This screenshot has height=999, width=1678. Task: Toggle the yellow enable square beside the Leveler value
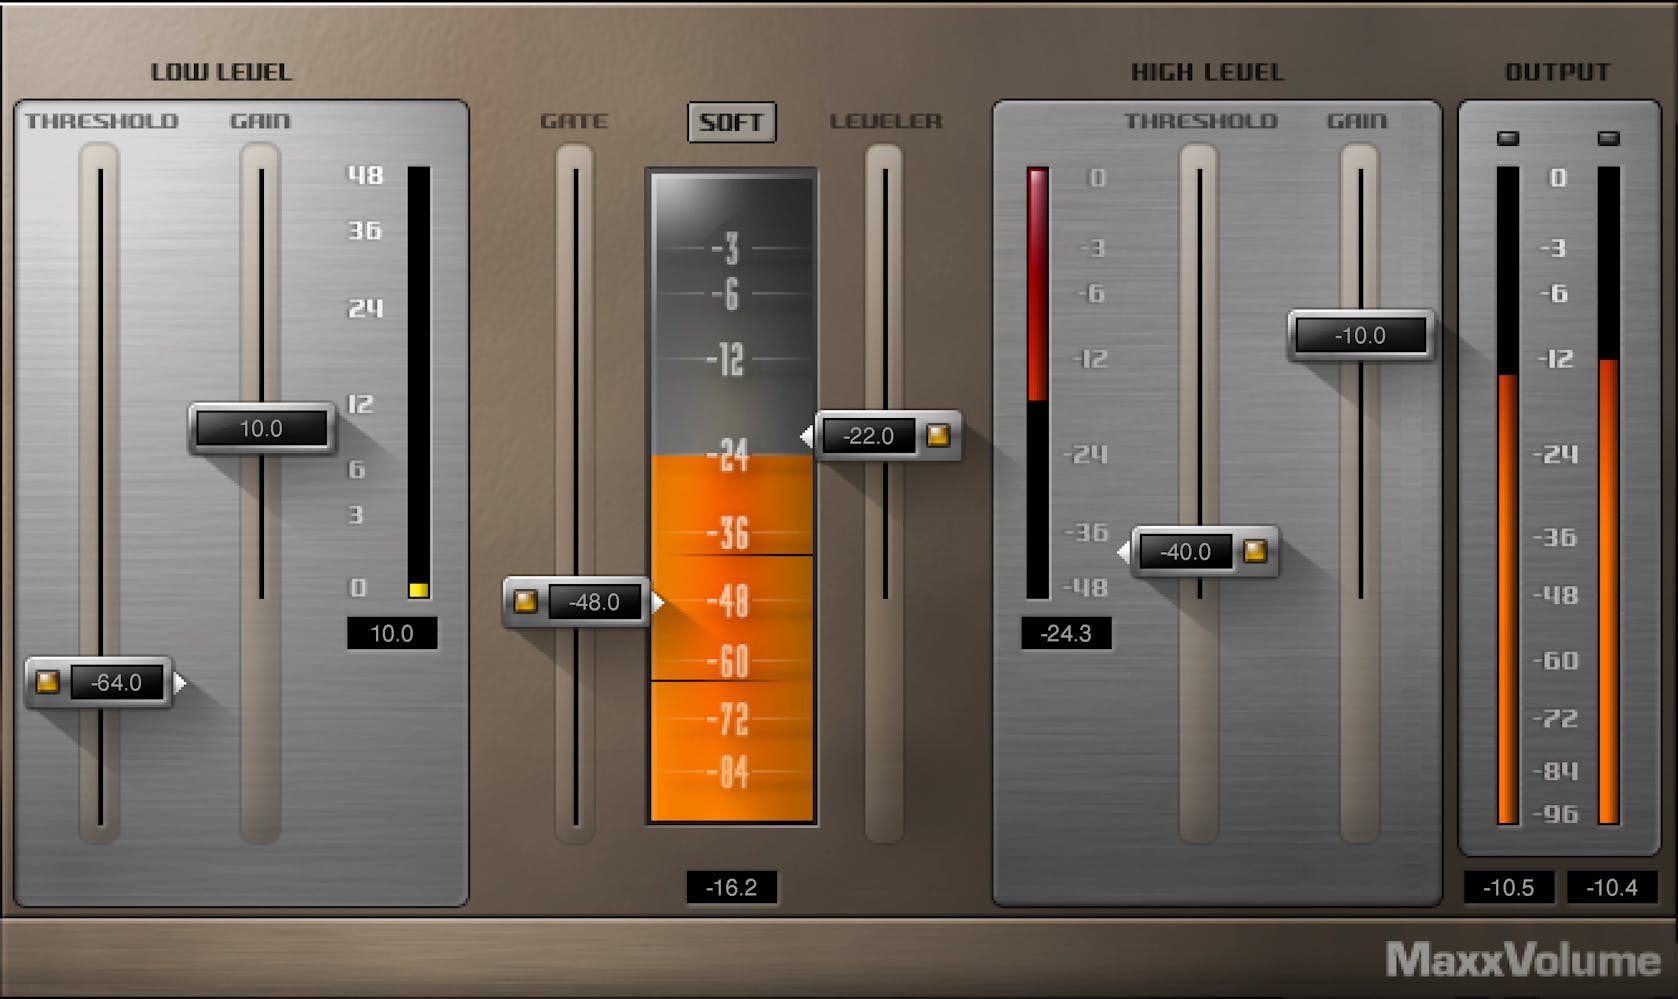click(x=936, y=436)
